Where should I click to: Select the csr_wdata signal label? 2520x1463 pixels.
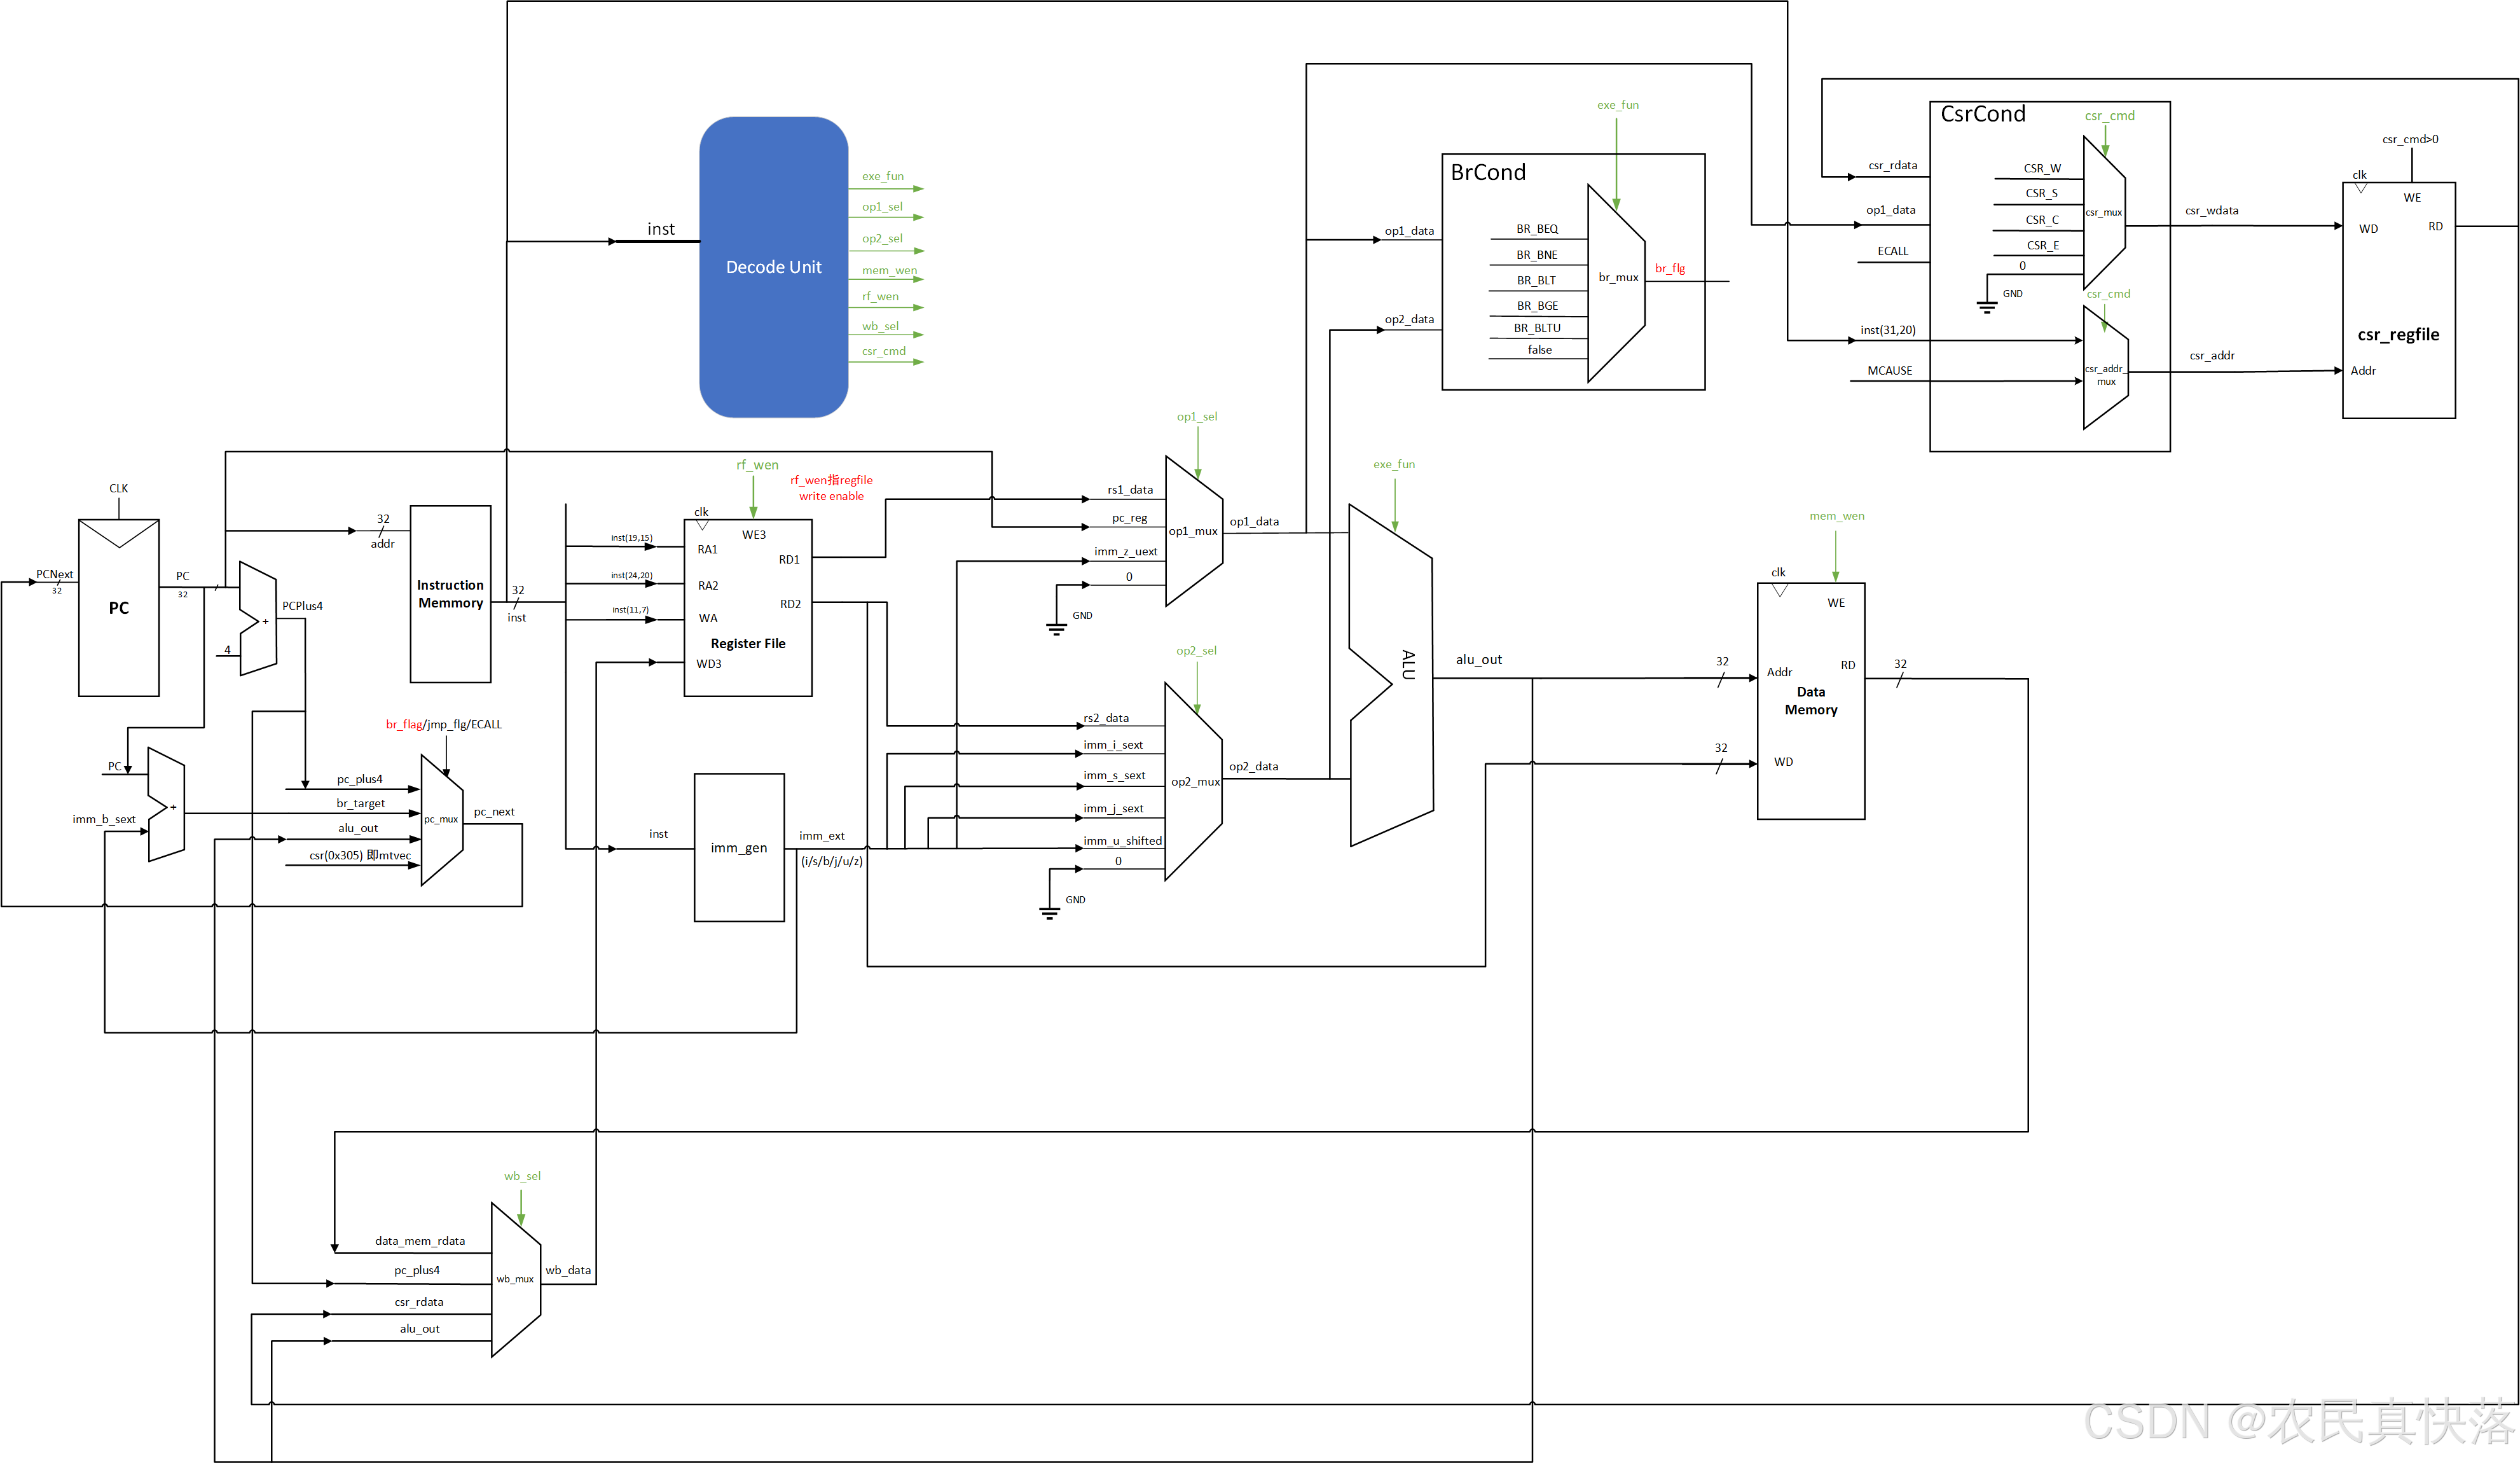pos(2212,210)
